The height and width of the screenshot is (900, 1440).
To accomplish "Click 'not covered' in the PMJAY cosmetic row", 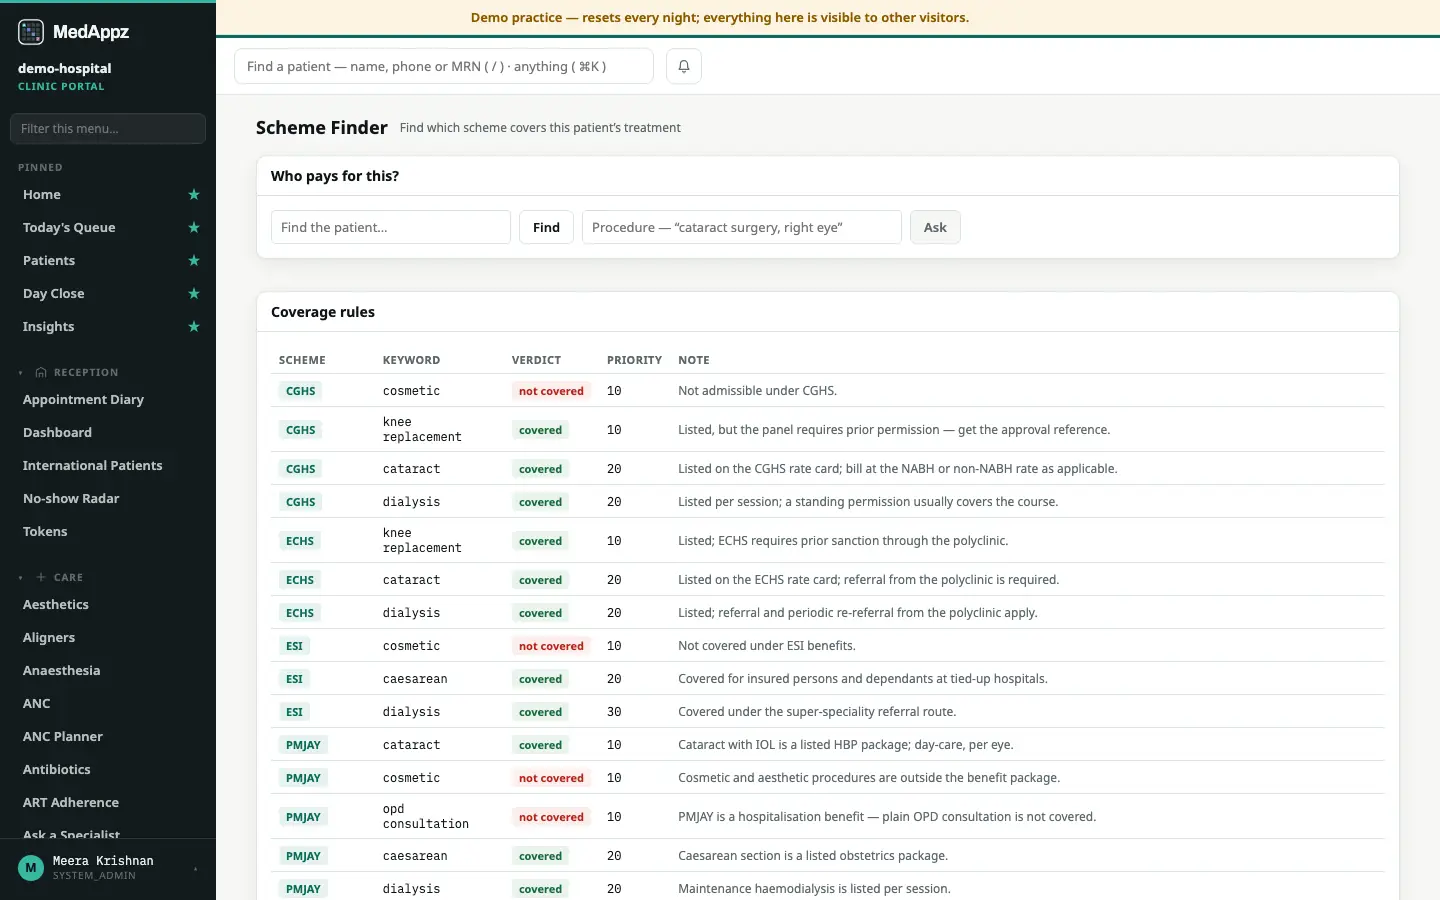I will (551, 778).
